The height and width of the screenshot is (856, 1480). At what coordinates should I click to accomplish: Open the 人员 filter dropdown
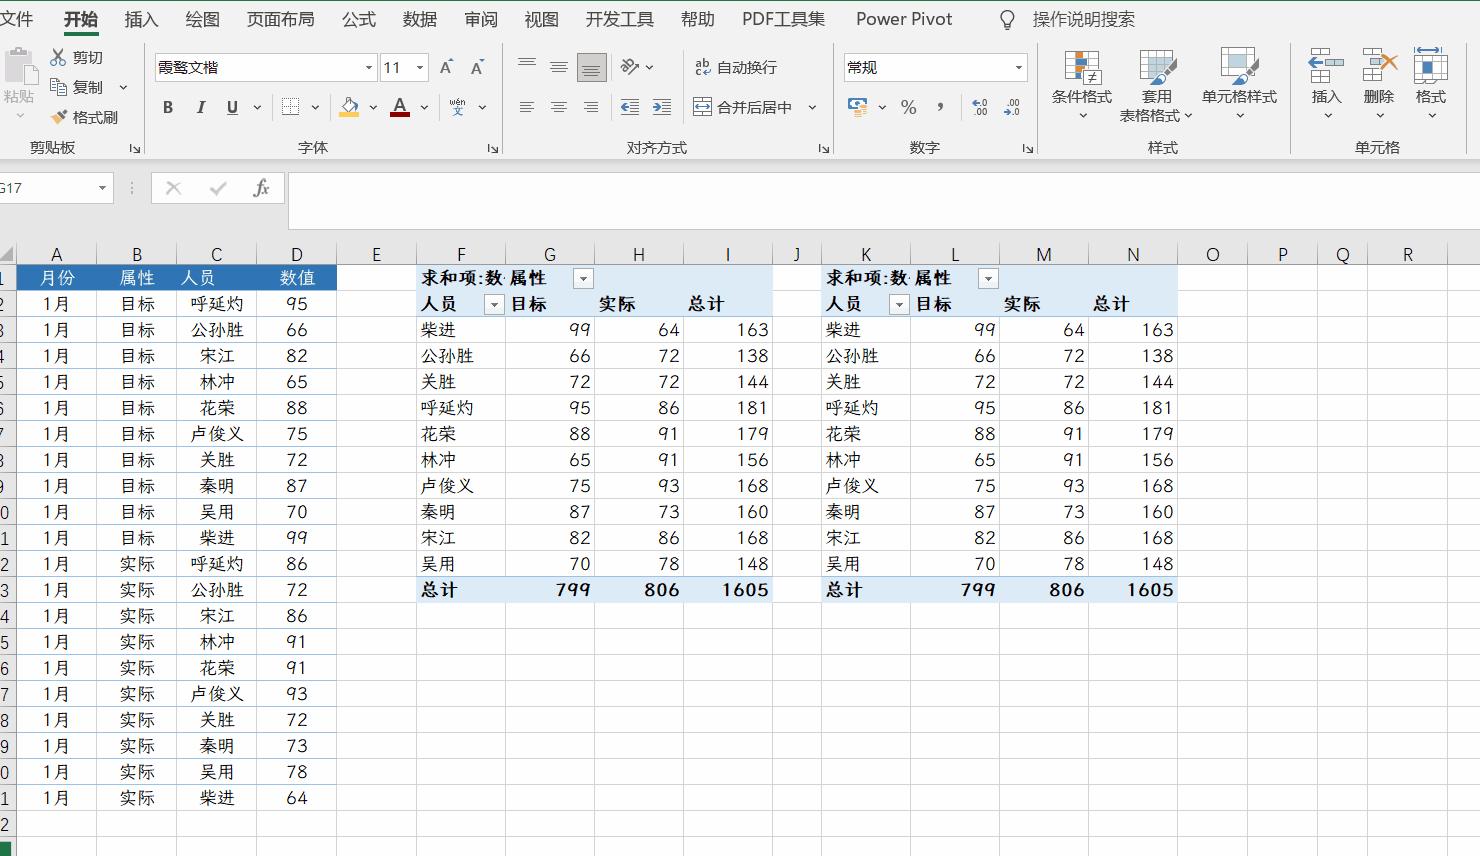[x=494, y=303]
